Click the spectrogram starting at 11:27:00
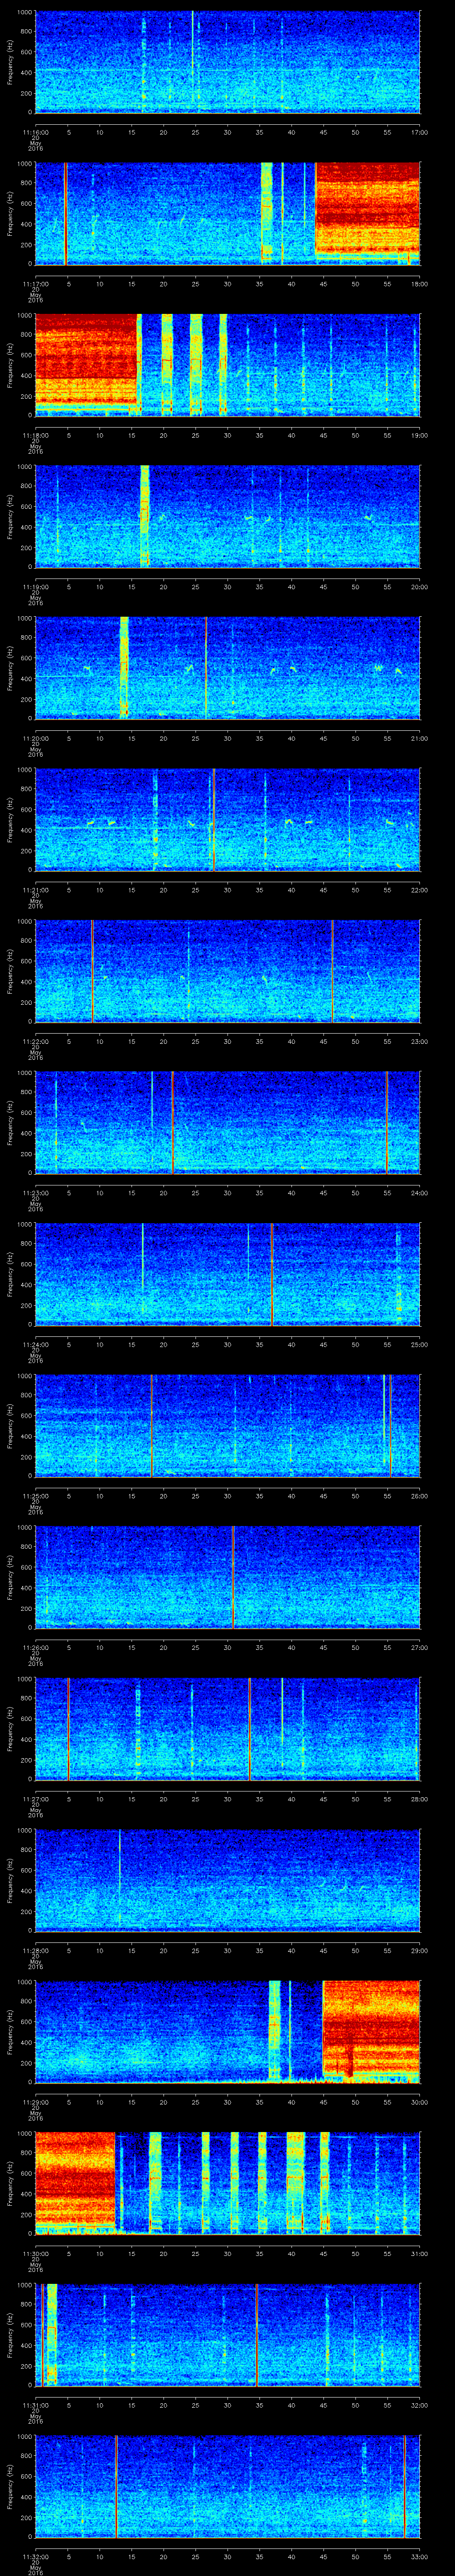Image resolution: width=455 pixels, height=2576 pixels. pyautogui.click(x=227, y=1728)
